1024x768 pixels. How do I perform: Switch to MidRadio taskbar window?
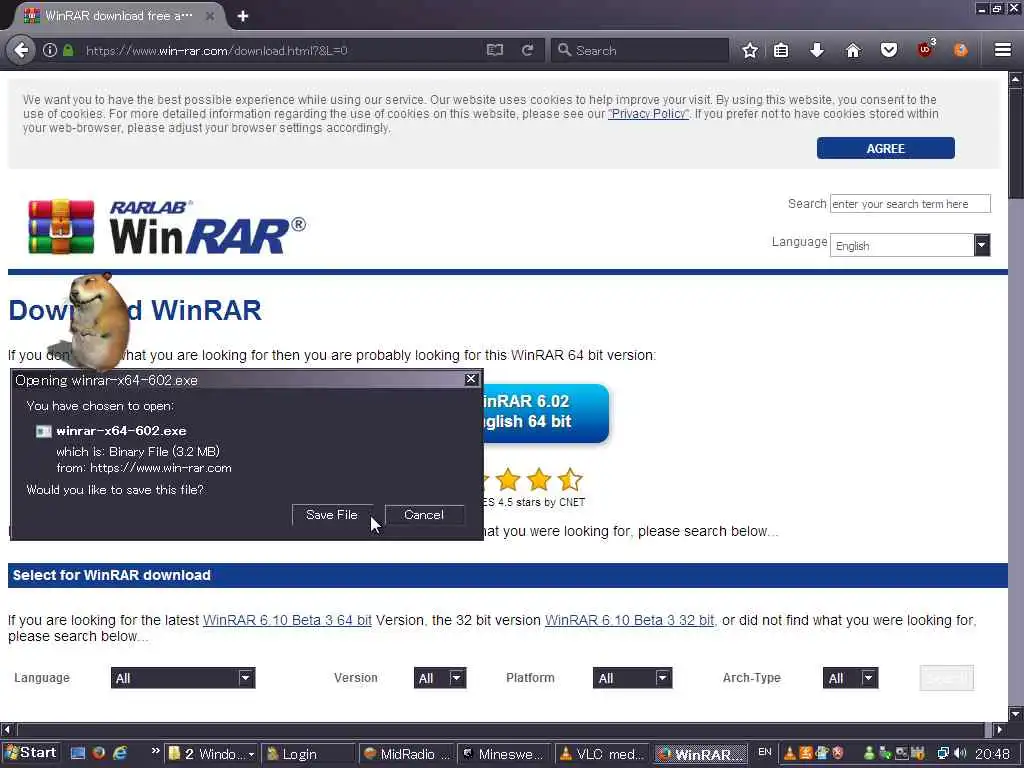pyautogui.click(x=406, y=754)
